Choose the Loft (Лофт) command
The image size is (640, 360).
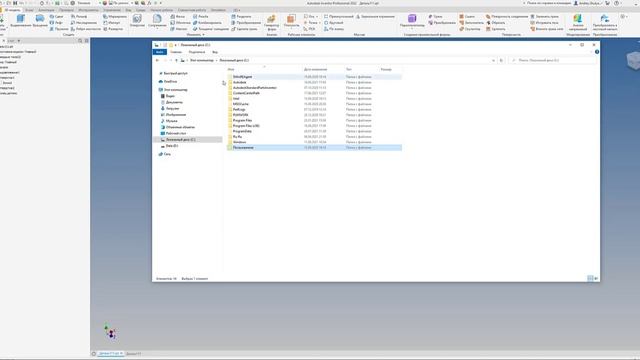click(56, 23)
